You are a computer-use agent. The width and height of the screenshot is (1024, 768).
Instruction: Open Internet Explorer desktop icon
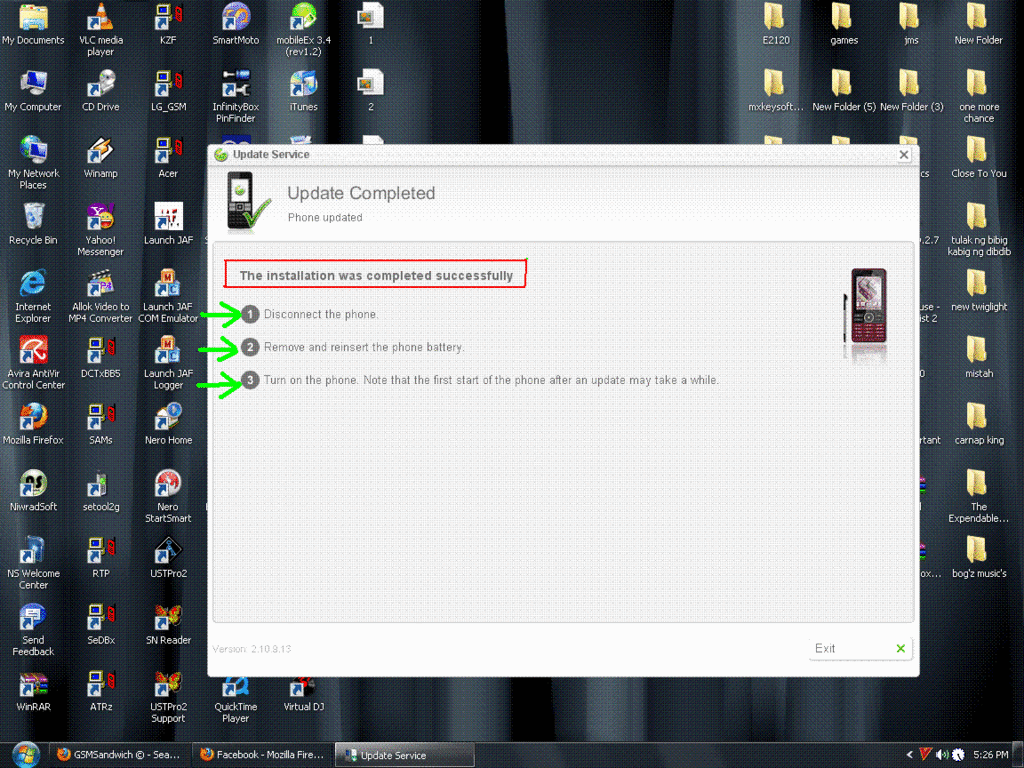33,296
